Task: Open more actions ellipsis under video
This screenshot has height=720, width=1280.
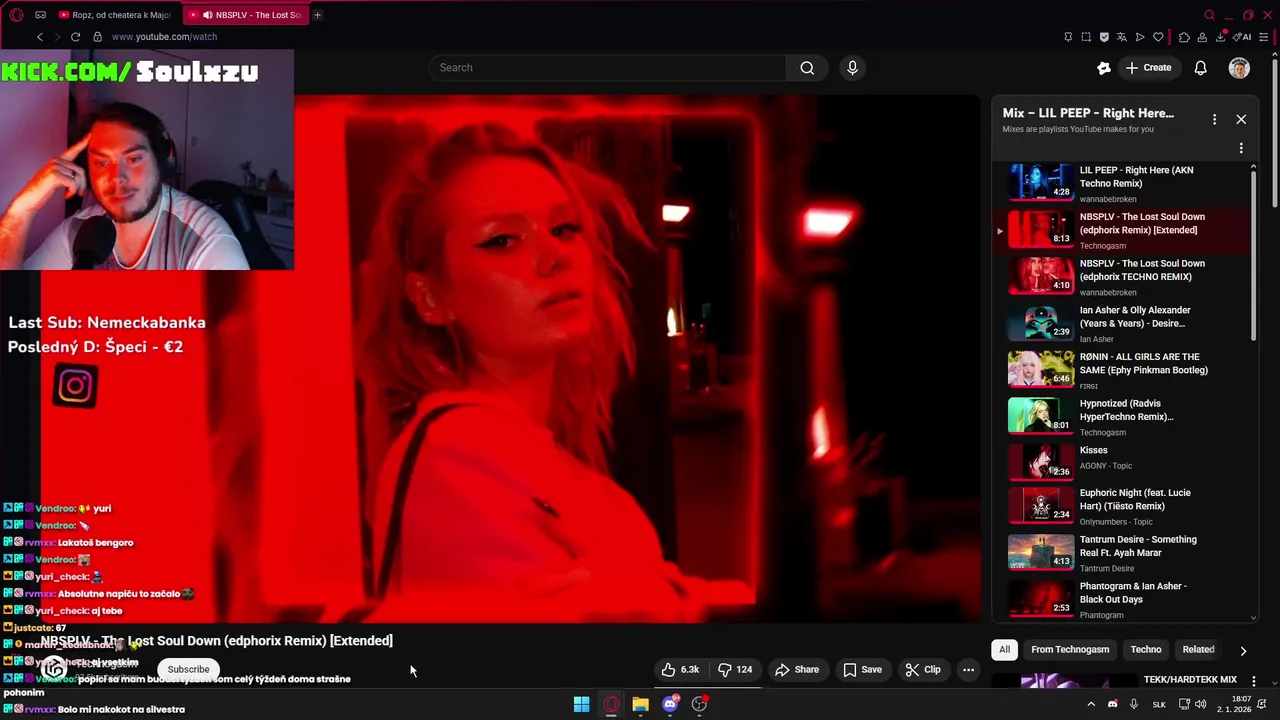Action: click(x=968, y=669)
